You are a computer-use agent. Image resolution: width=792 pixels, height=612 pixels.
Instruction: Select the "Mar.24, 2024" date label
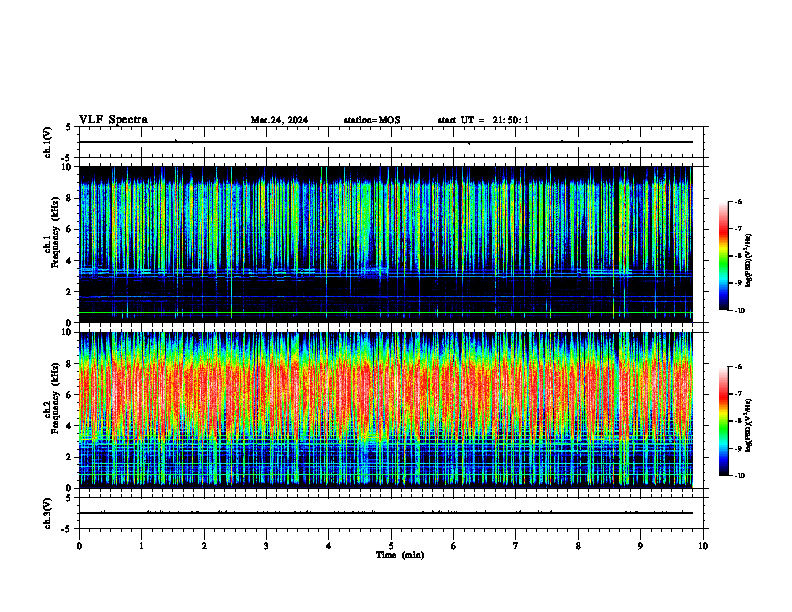(x=279, y=120)
